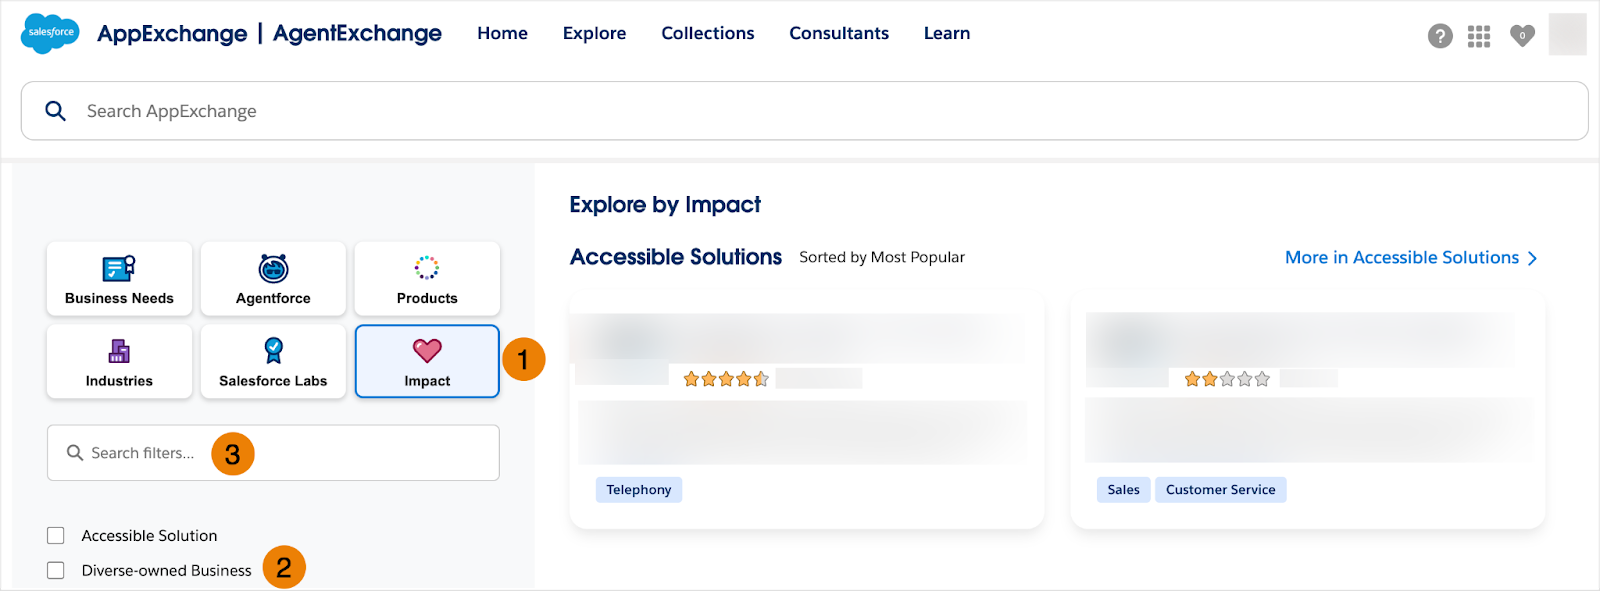
Task: Click the Search filters magnifier icon
Action: (75, 453)
